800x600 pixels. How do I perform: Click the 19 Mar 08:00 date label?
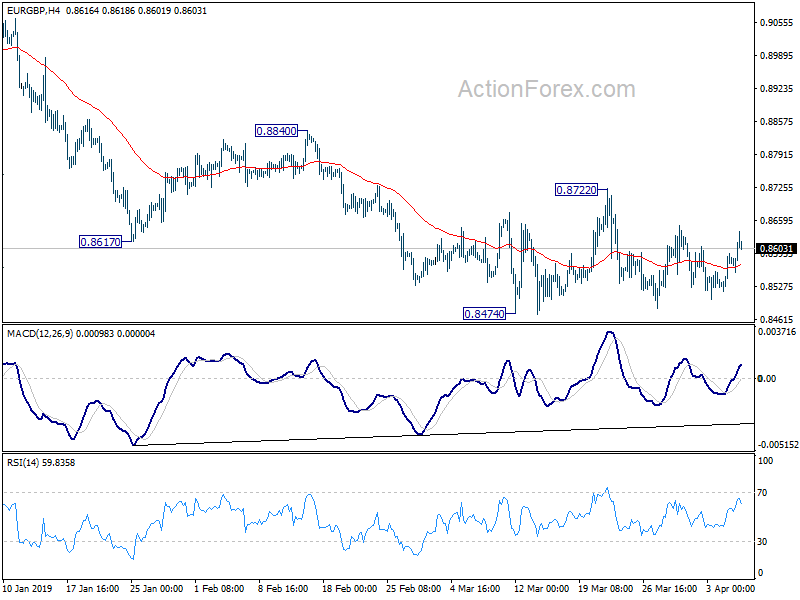click(606, 589)
